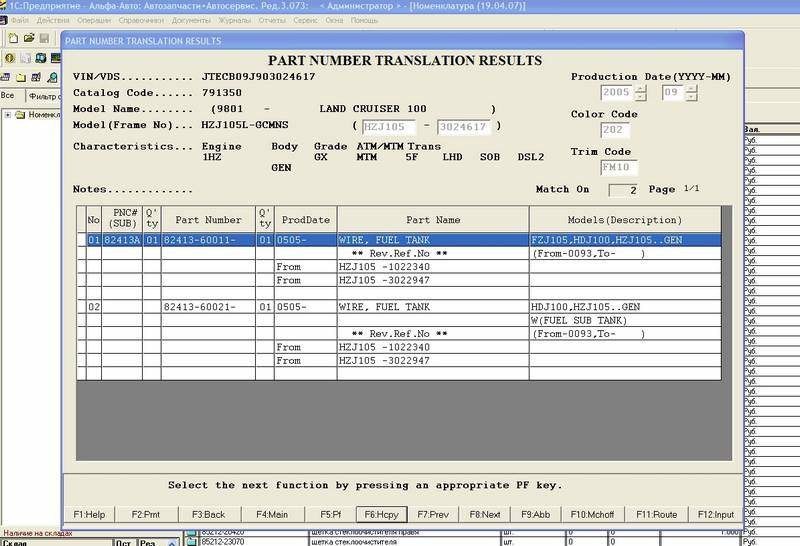
Task: Click the new document toolbar icon
Action: [14, 38]
